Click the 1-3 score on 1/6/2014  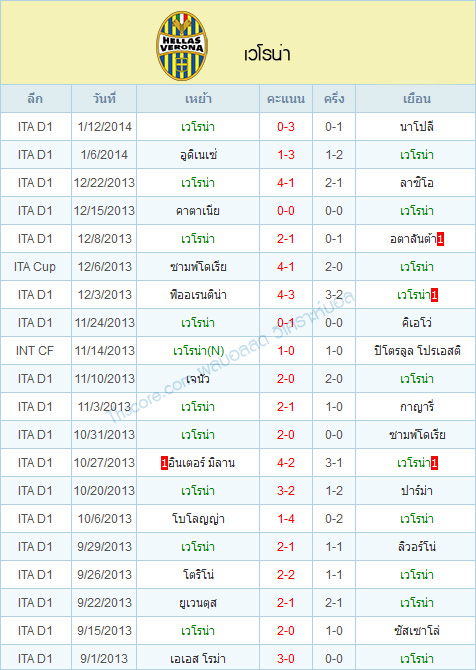[285, 155]
